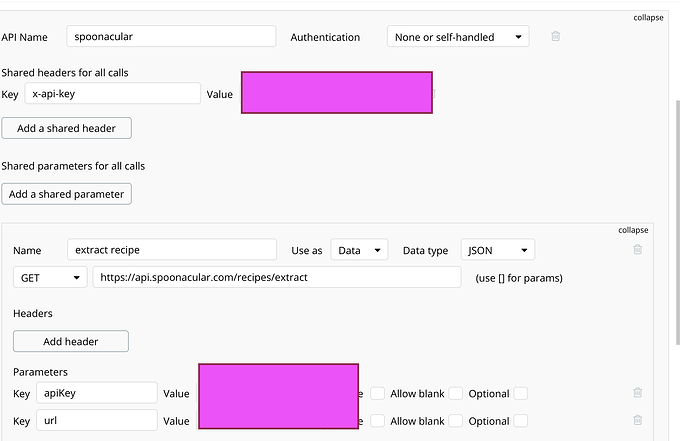The image size is (690, 441).
Task: Change the Data type JSON dropdown
Action: pyautogui.click(x=497, y=250)
